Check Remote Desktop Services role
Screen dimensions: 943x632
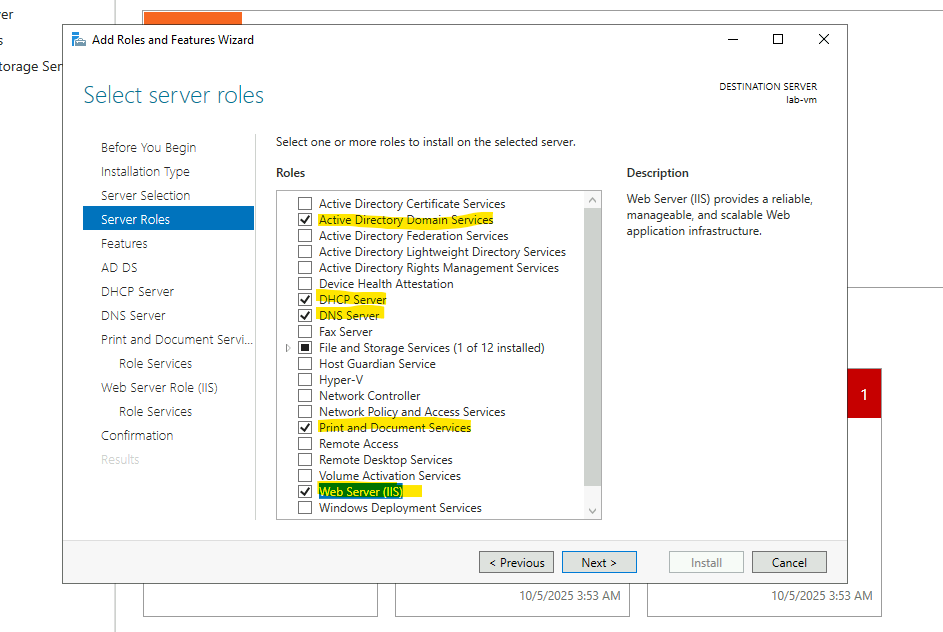point(305,459)
